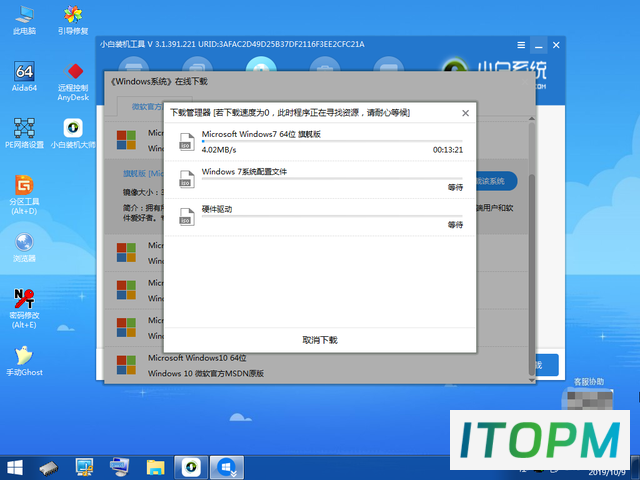Click the 硬件驱动 progress bar
Viewport: 640px width, 480px height.
pos(332,216)
